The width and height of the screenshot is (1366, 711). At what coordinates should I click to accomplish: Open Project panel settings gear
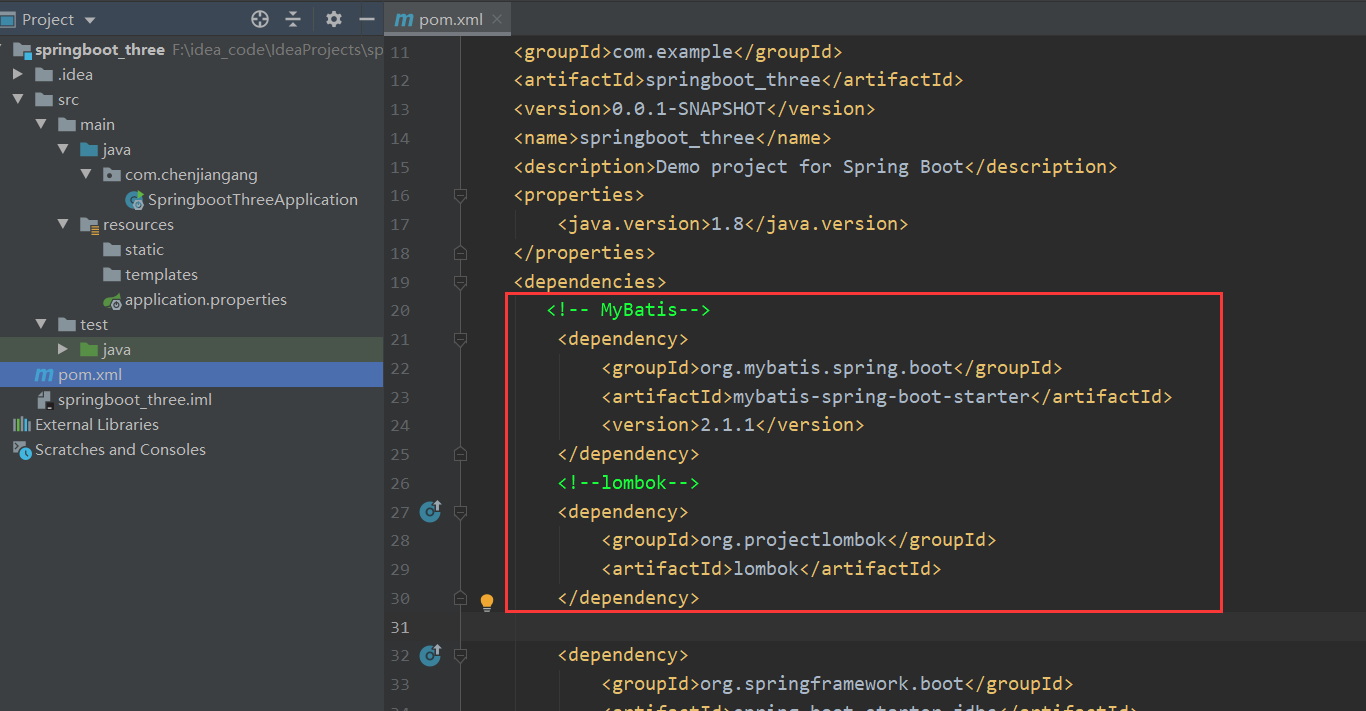[334, 19]
